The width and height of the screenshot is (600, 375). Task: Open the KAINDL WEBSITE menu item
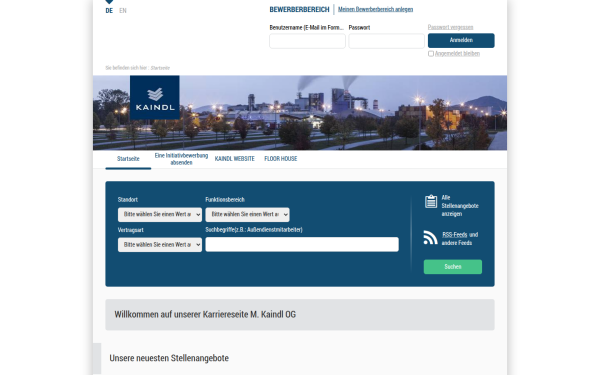click(x=235, y=159)
